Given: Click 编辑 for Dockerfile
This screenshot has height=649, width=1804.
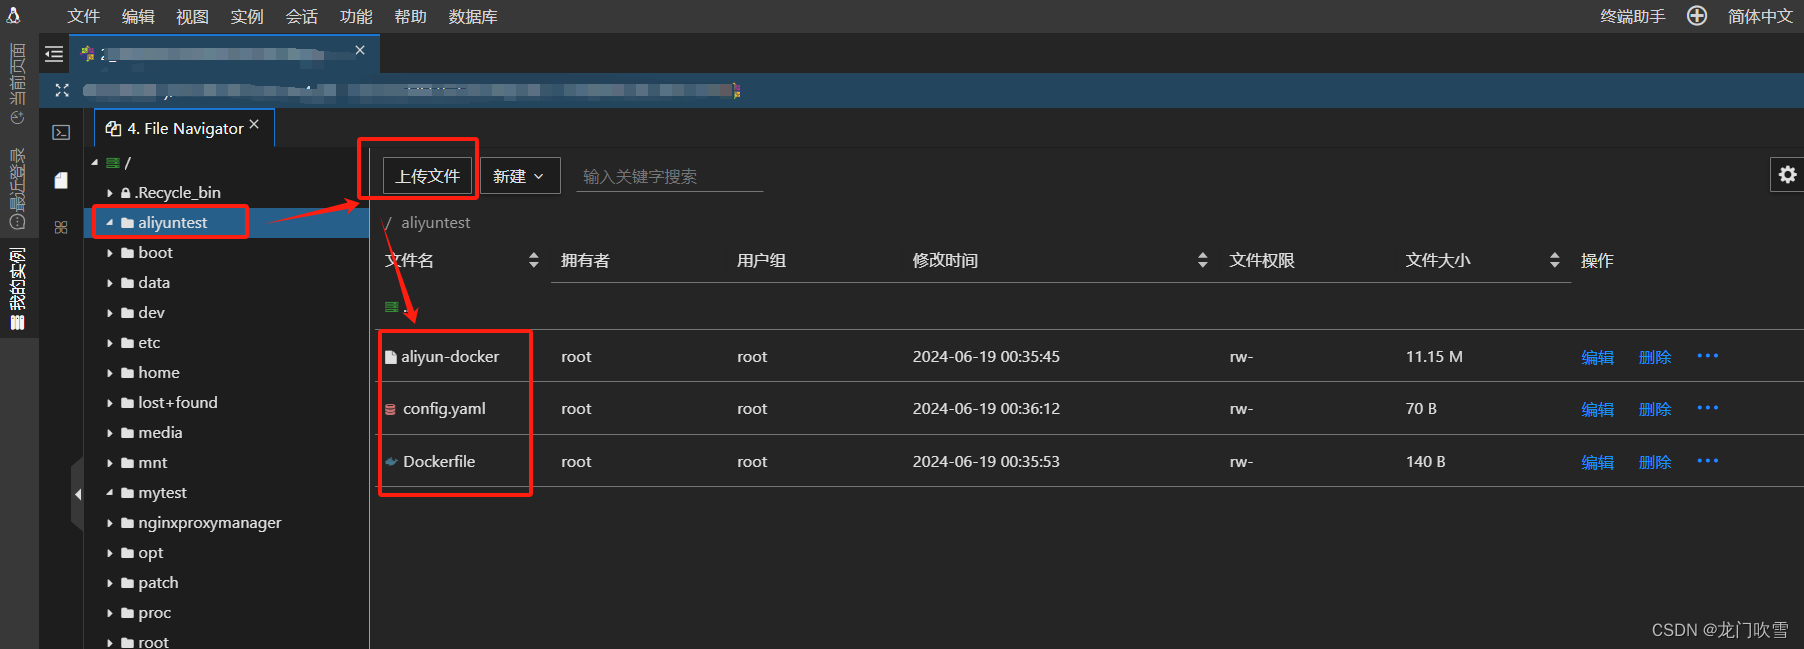Looking at the screenshot, I should (x=1597, y=462).
